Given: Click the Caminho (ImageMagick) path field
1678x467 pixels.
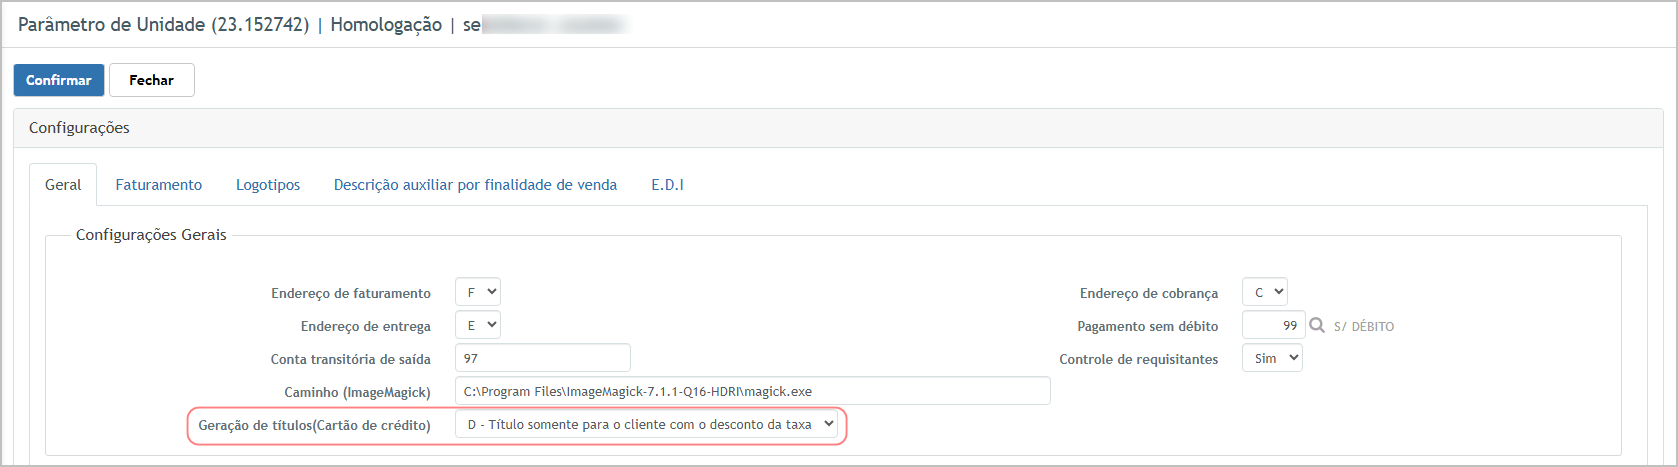Looking at the screenshot, I should [753, 391].
